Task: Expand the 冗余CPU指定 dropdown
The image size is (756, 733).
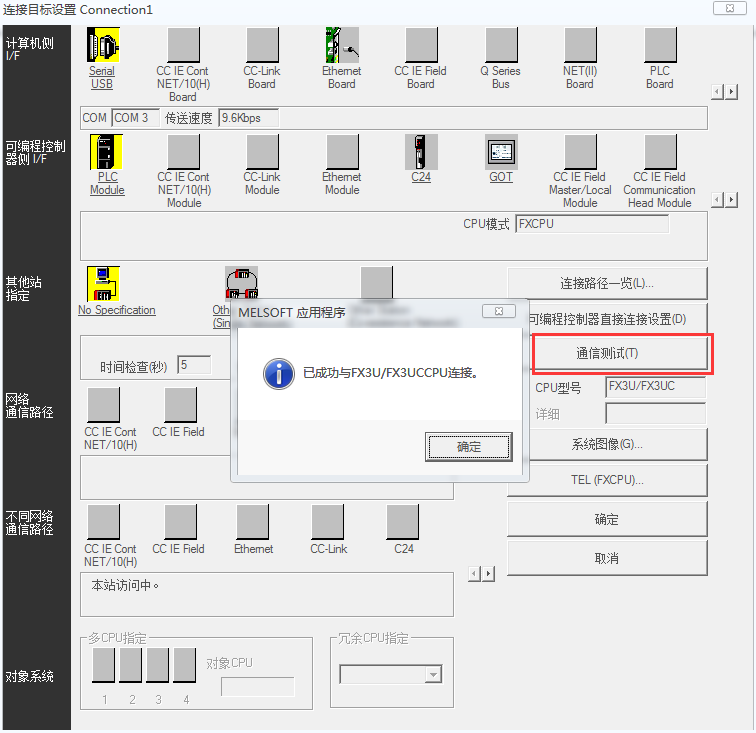Action: coord(433,675)
